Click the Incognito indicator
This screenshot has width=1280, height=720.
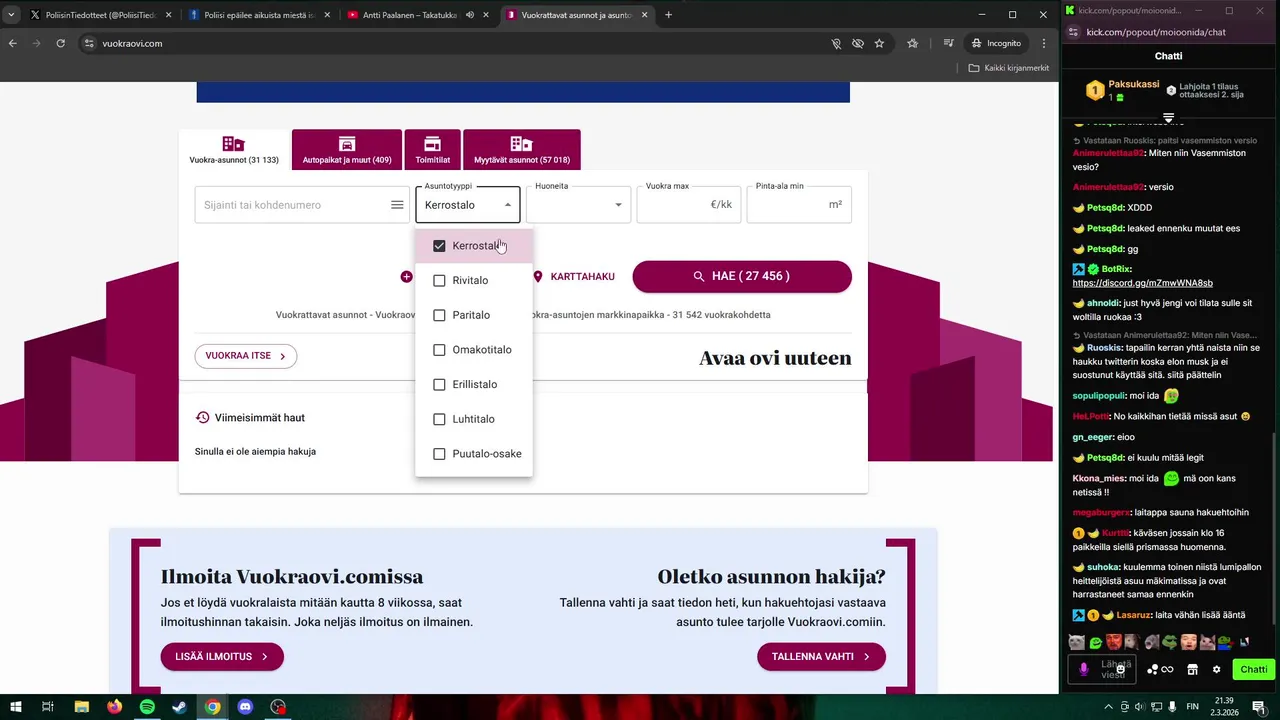tap(997, 43)
